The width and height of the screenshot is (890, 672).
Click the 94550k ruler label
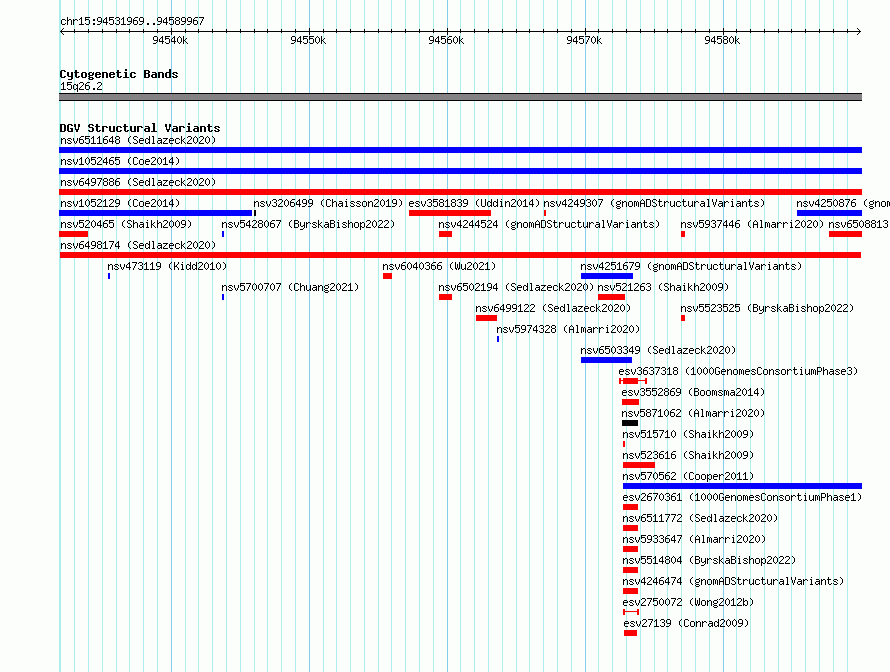click(x=308, y=40)
